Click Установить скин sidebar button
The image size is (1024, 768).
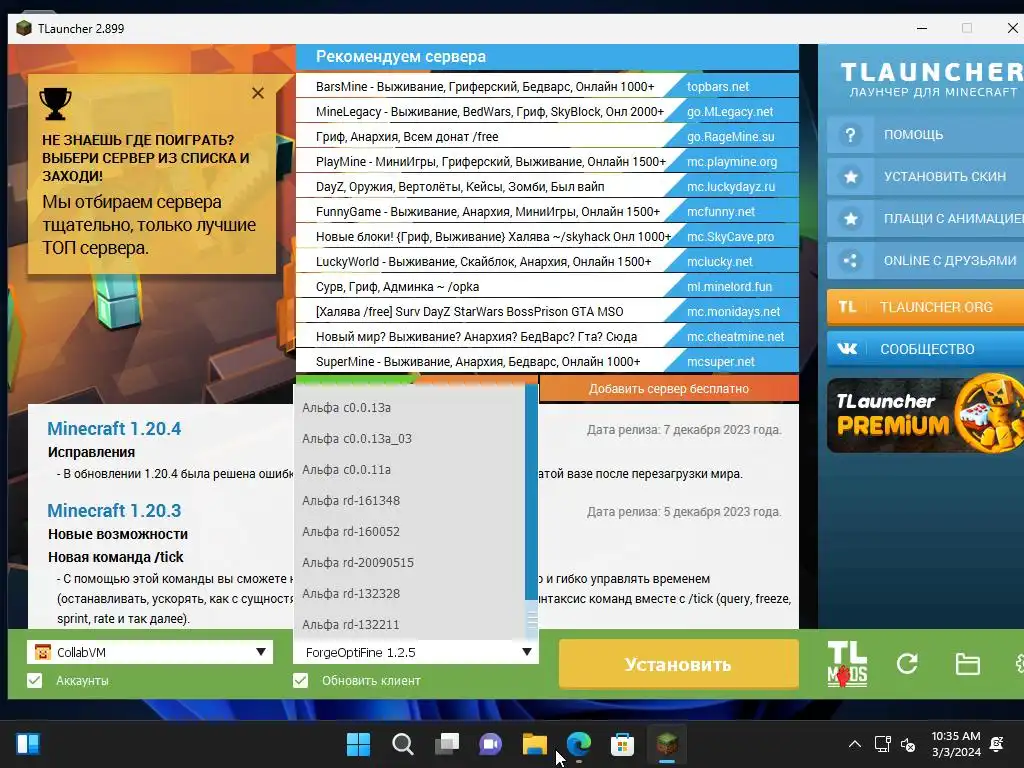925,177
